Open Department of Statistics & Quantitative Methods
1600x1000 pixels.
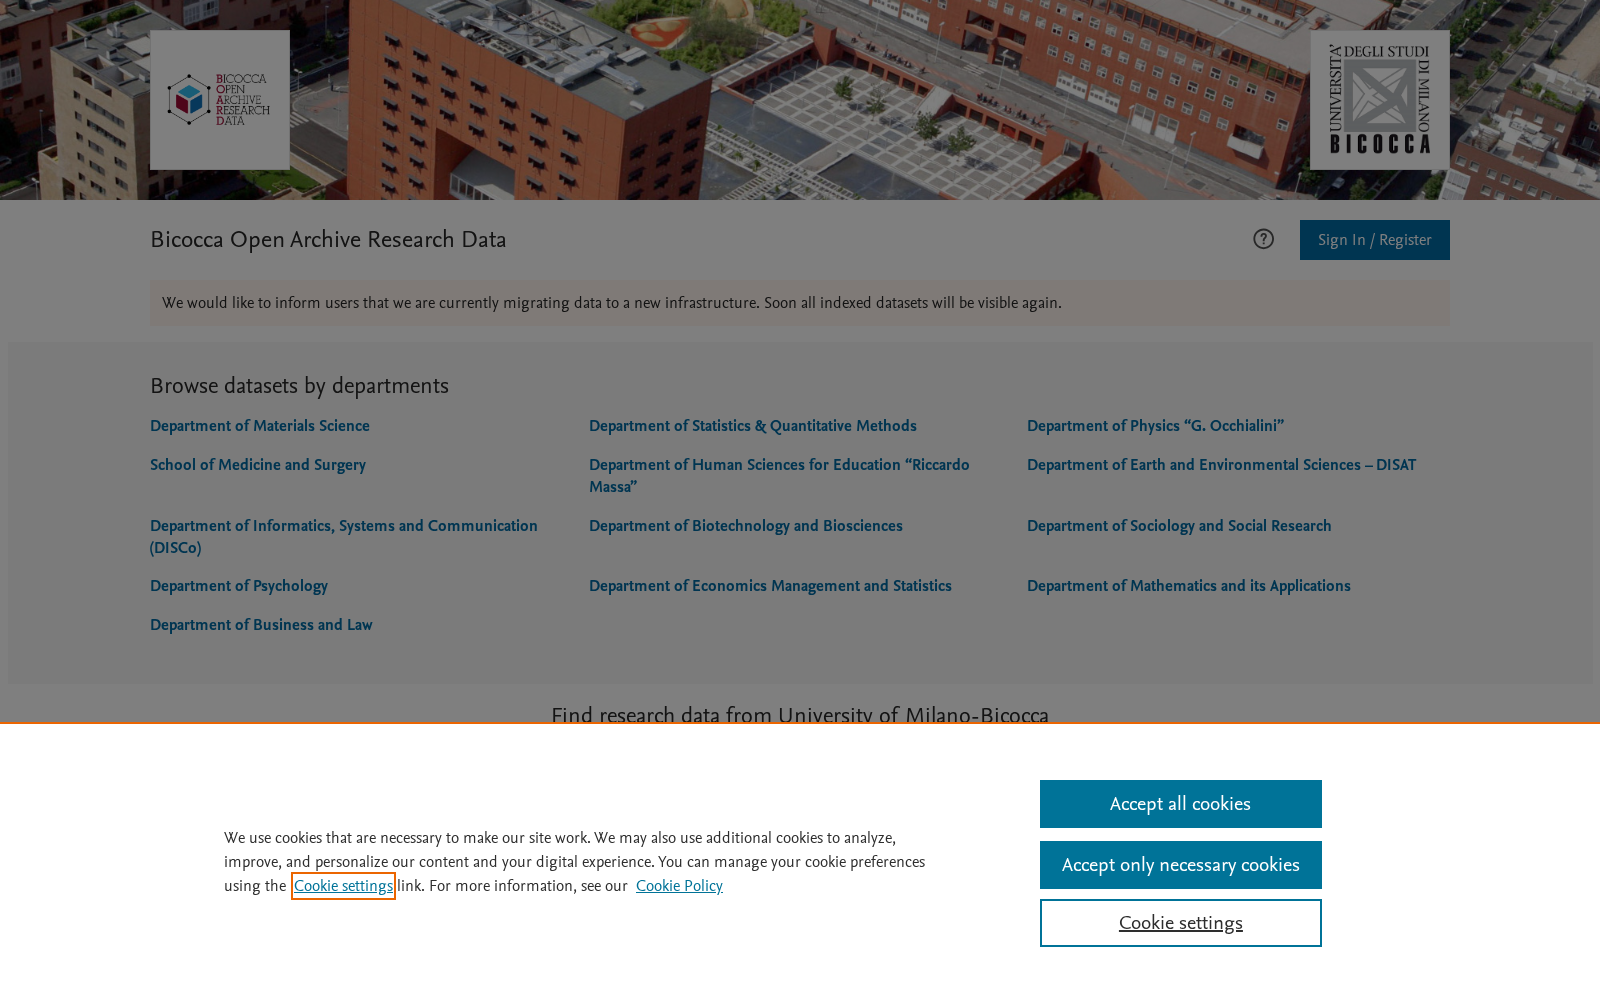click(753, 426)
